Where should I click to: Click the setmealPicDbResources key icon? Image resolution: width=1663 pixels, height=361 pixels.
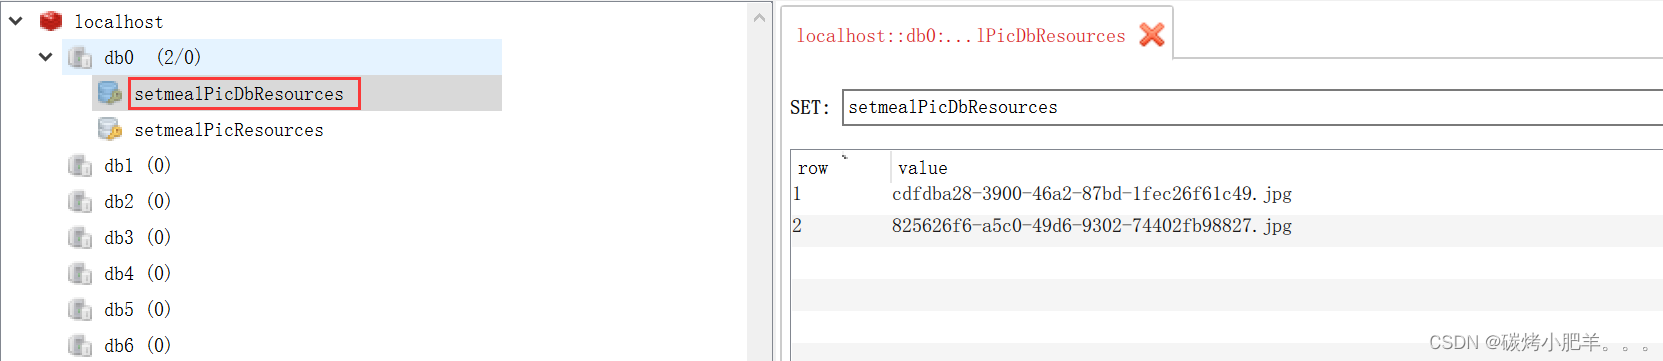110,93
